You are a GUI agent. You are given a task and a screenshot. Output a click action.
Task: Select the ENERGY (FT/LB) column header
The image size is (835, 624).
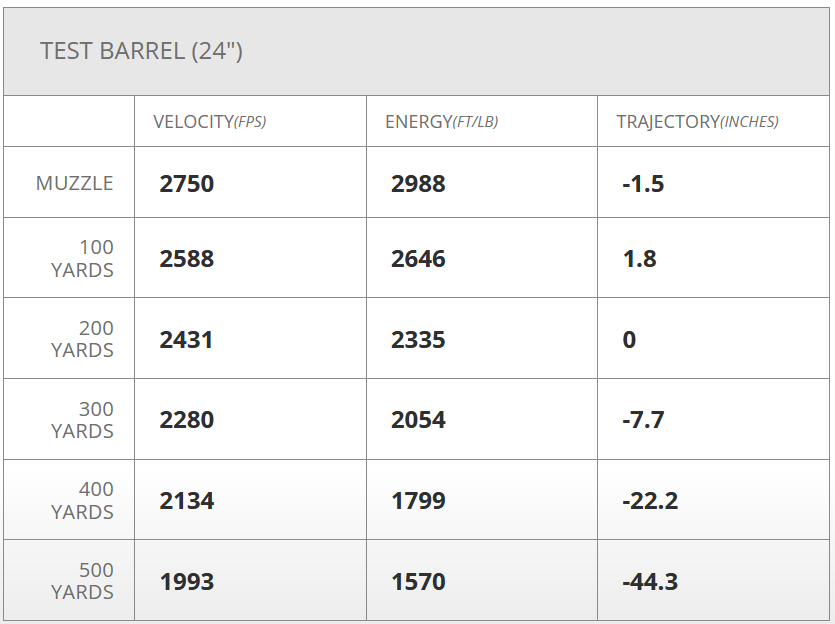click(441, 122)
